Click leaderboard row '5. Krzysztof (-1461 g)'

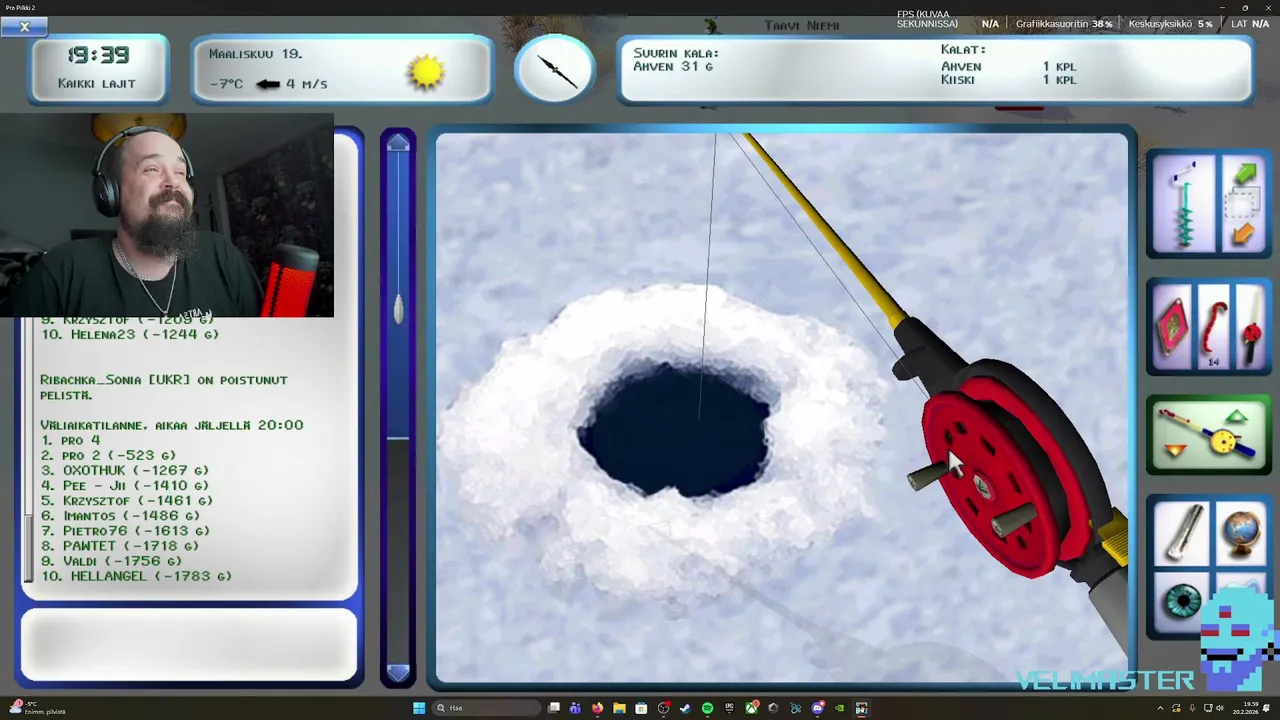(x=126, y=500)
